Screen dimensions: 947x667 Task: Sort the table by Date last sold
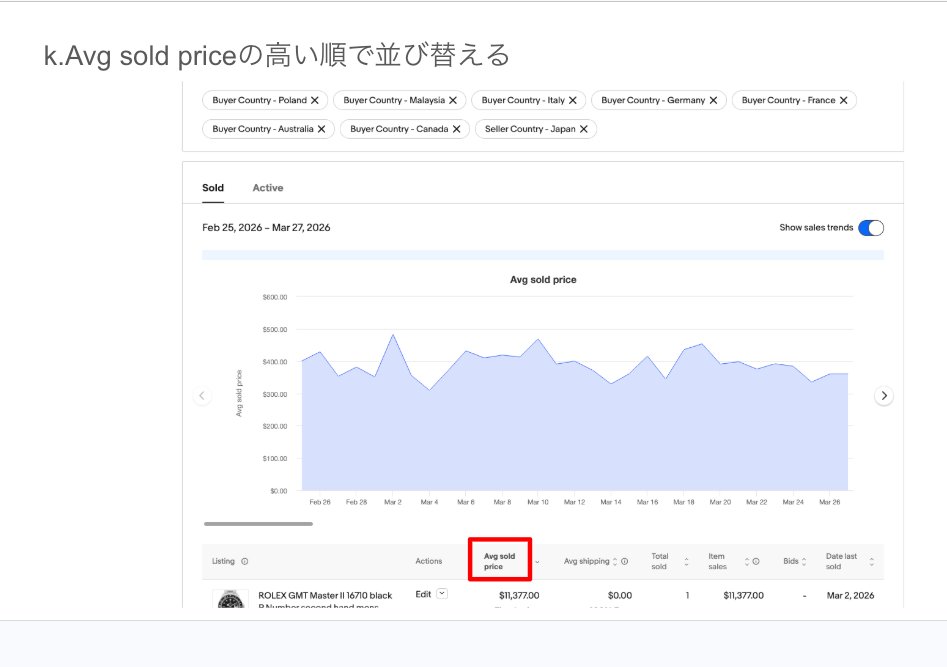(x=871, y=562)
